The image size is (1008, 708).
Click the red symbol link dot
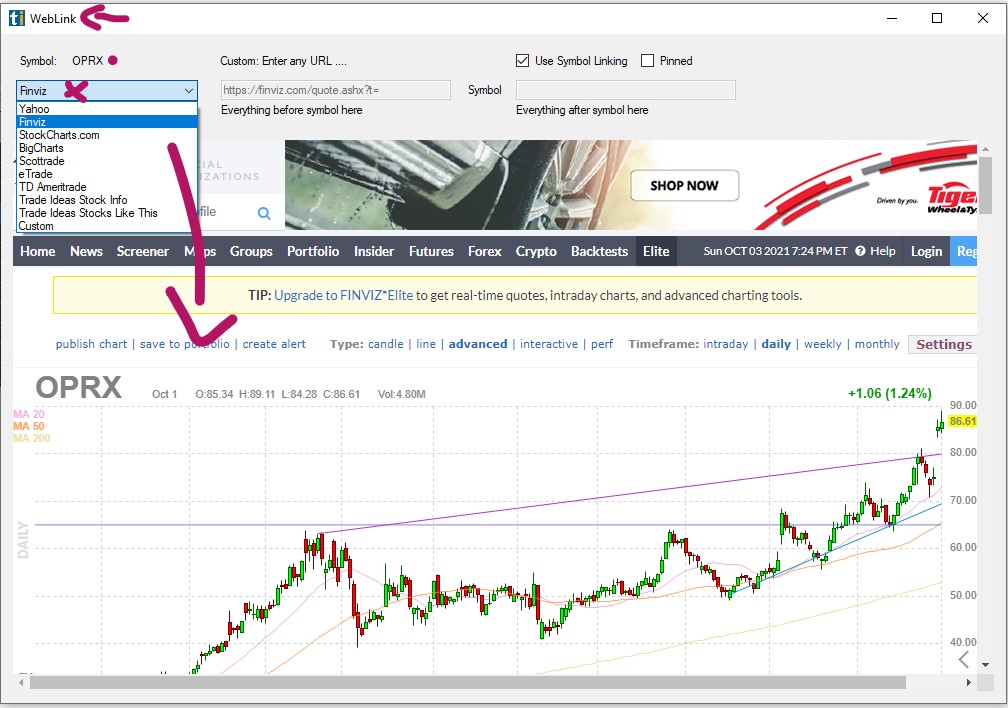pyautogui.click(x=113, y=60)
